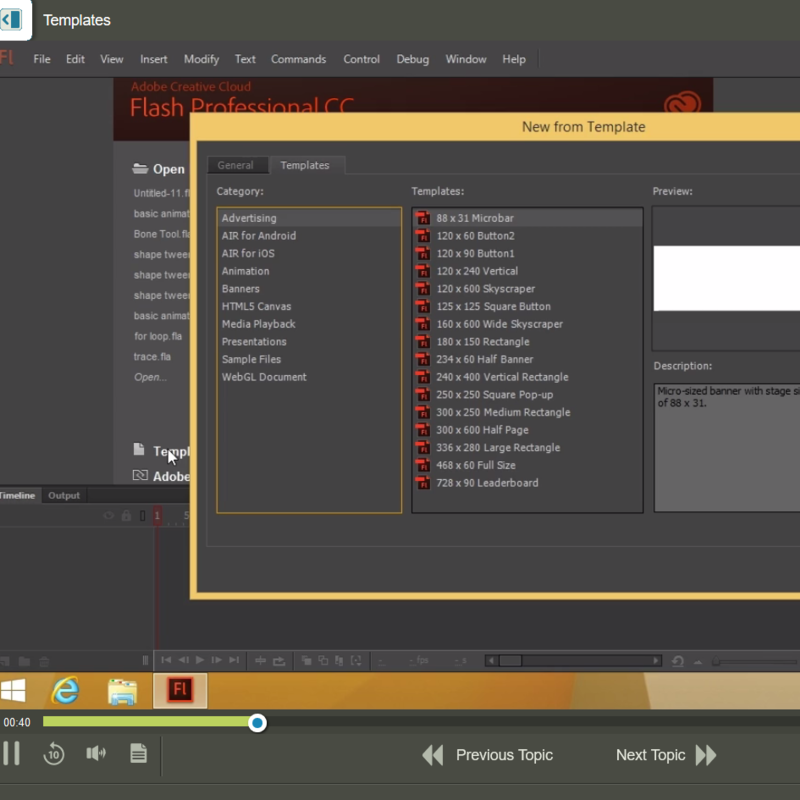Select AIR for Android category
The height and width of the screenshot is (800, 800).
point(309,236)
